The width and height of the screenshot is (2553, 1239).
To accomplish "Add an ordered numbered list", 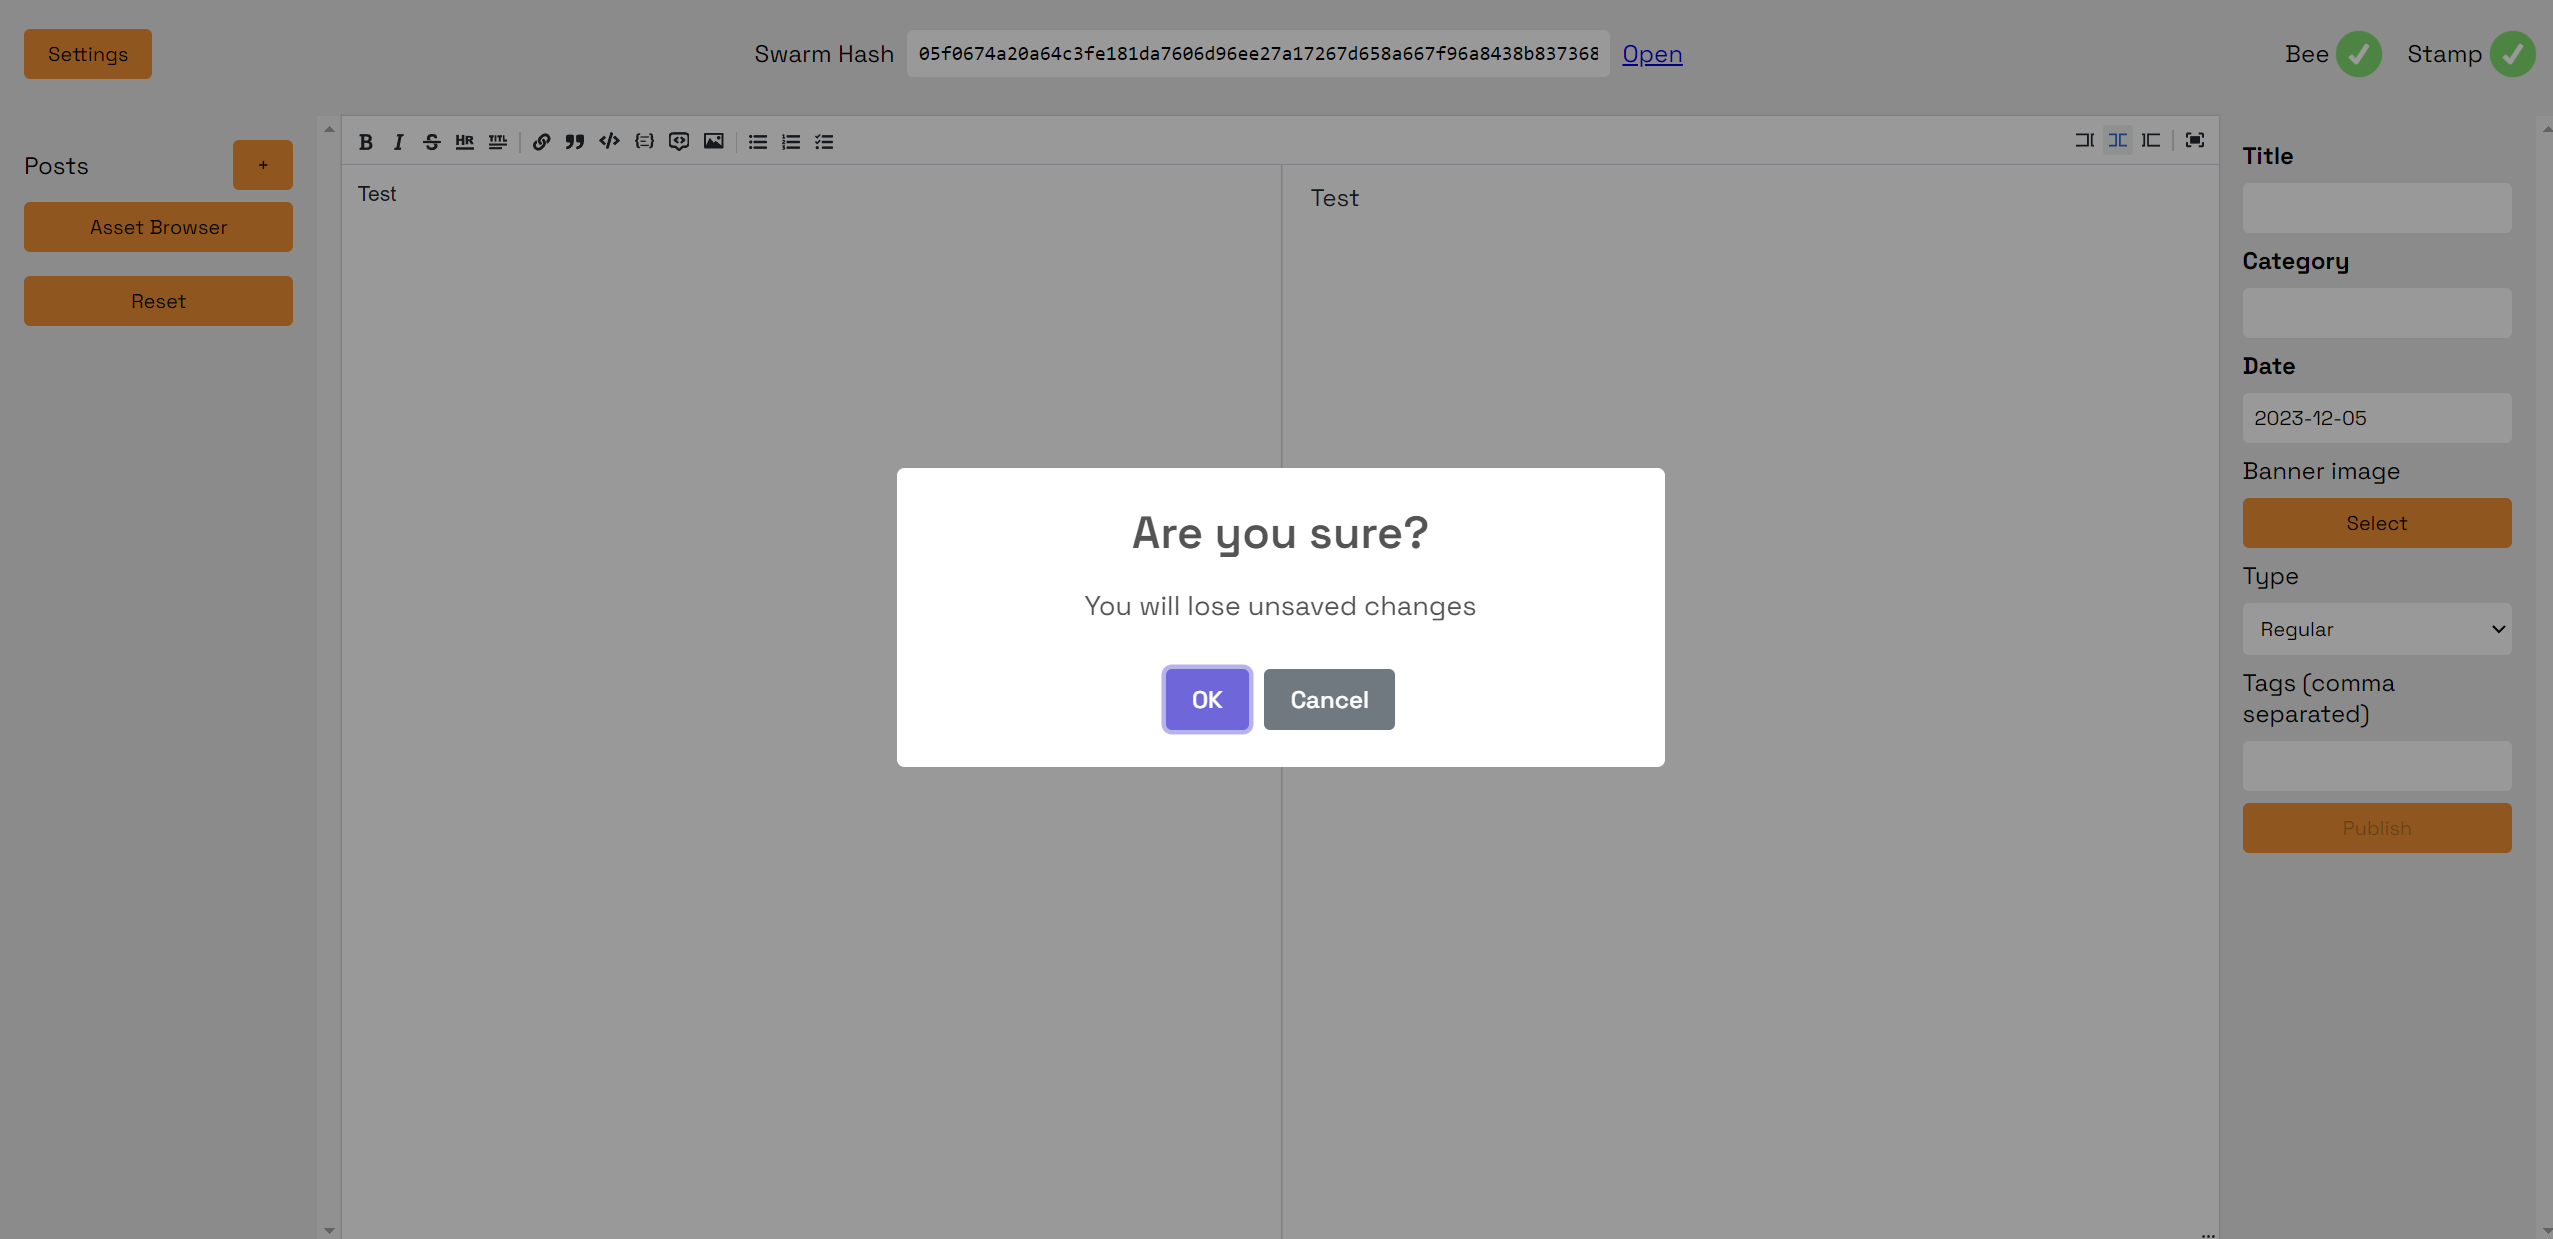I will [791, 142].
